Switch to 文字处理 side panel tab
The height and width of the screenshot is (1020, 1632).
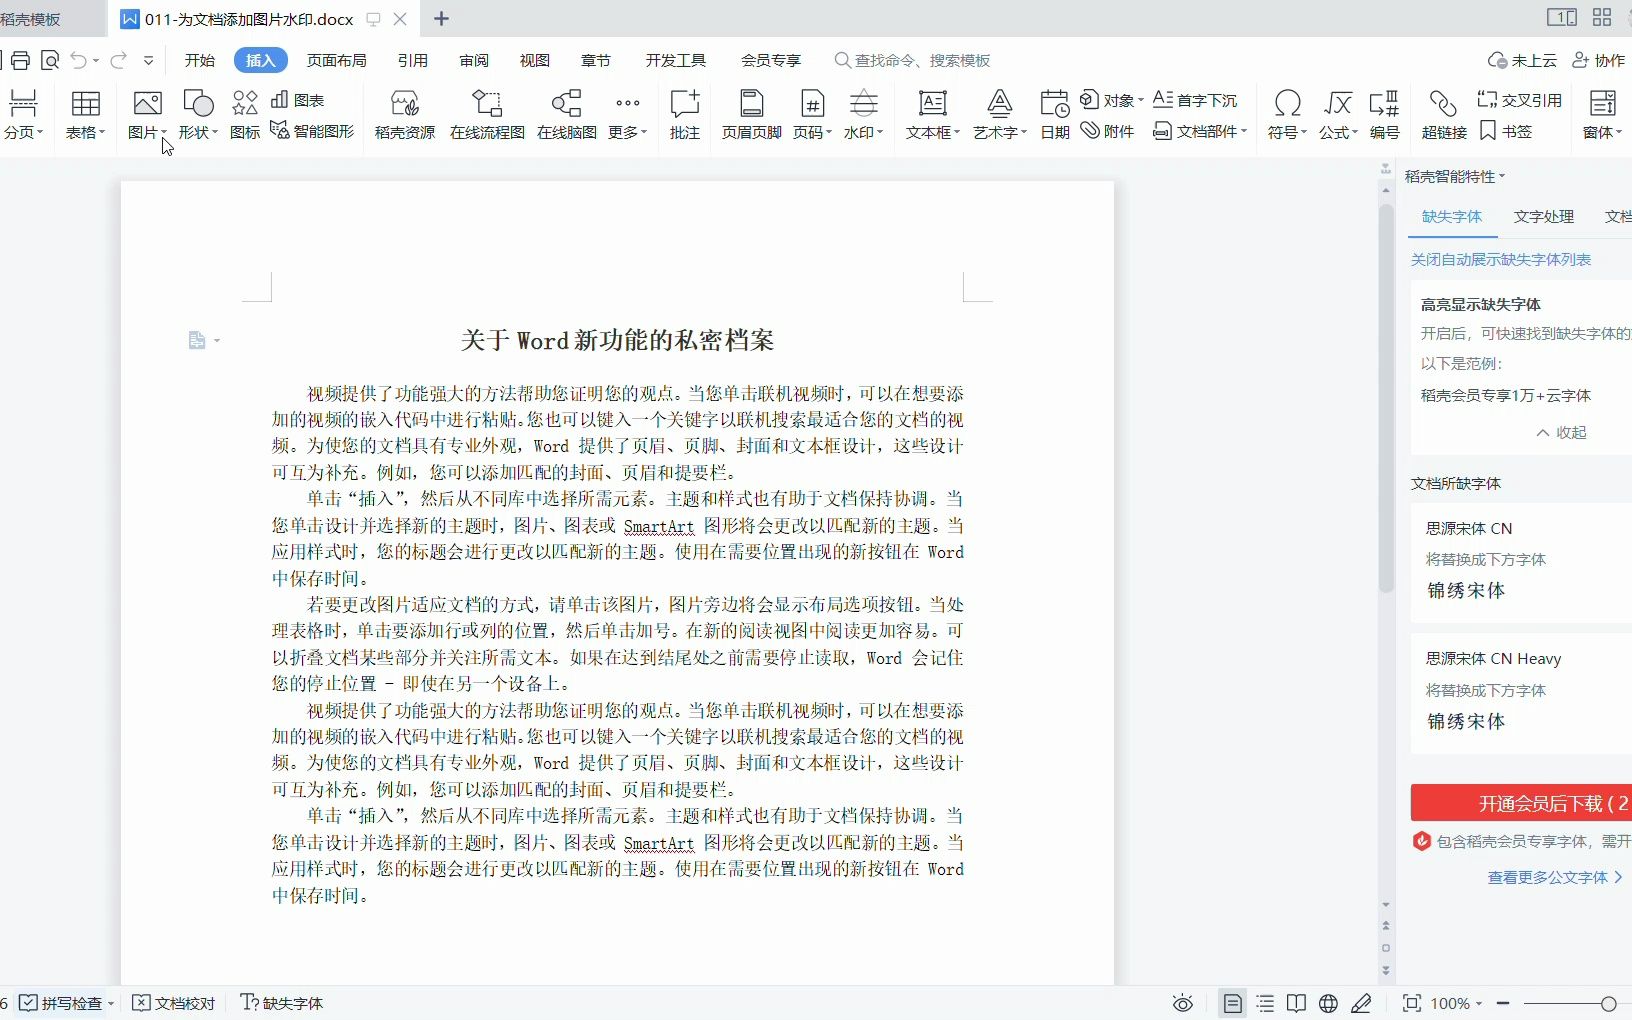tap(1543, 216)
